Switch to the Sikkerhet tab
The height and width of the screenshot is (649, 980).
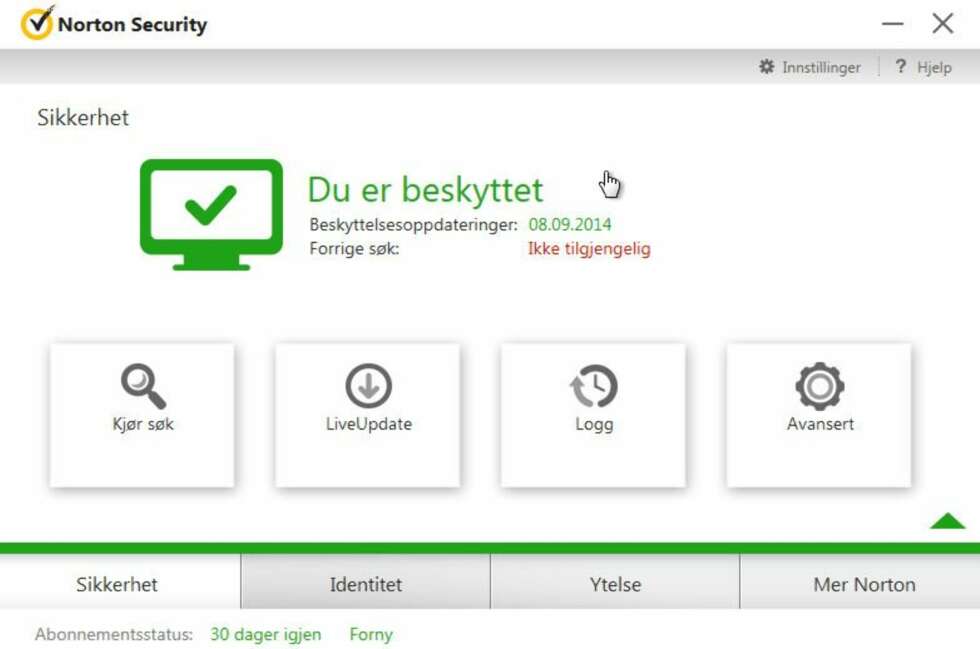pos(120,581)
